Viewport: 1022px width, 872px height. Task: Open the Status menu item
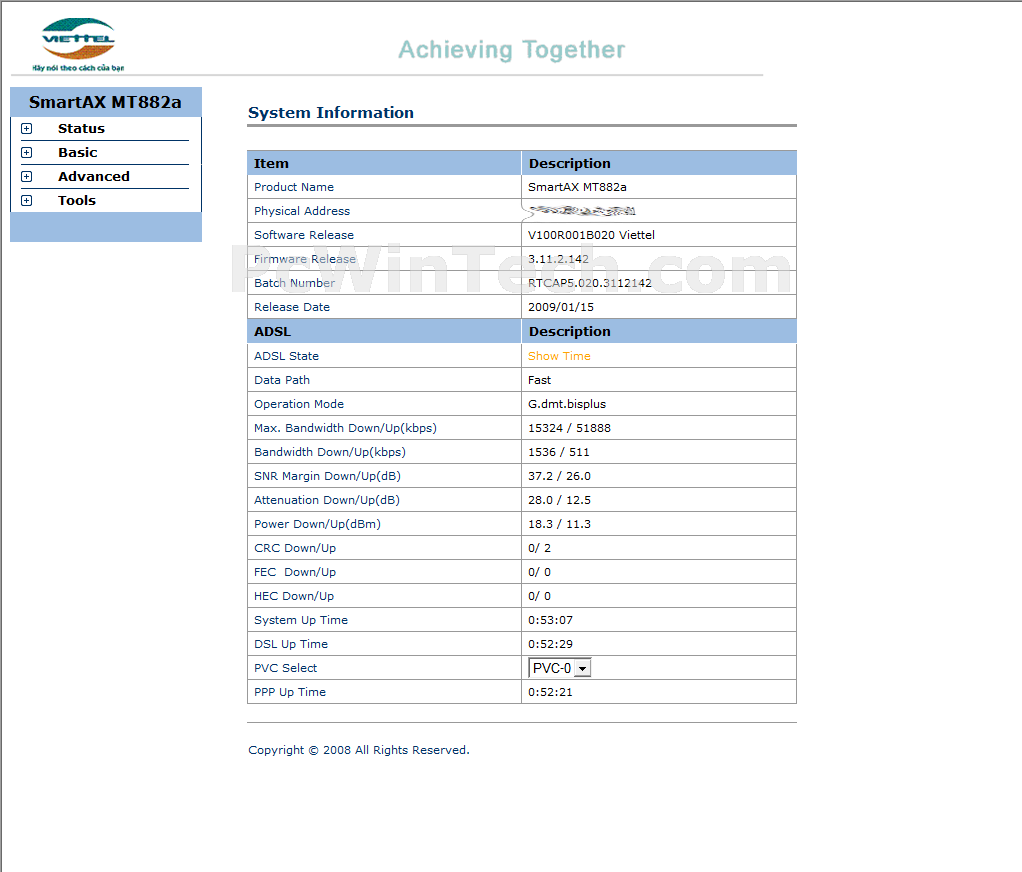click(81, 128)
